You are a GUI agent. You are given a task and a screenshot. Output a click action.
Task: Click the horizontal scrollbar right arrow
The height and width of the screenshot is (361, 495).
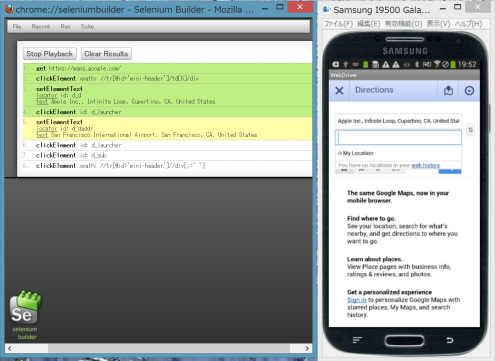coord(307,348)
